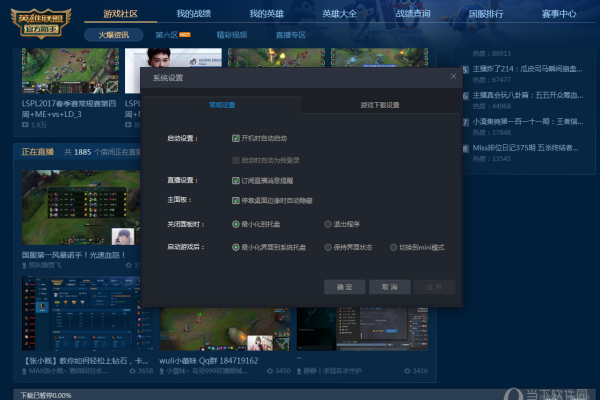Image resolution: width=600 pixels, height=400 pixels.
Task: Open the 我的战绩 tab
Action: [193, 14]
